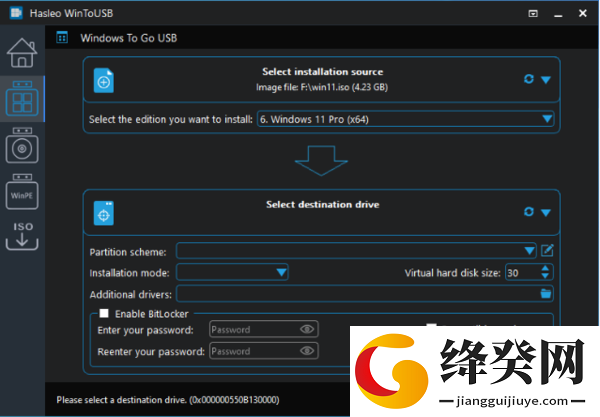This screenshot has width=600, height=417.
Task: Open the Windows edition dropdown list
Action: point(405,119)
